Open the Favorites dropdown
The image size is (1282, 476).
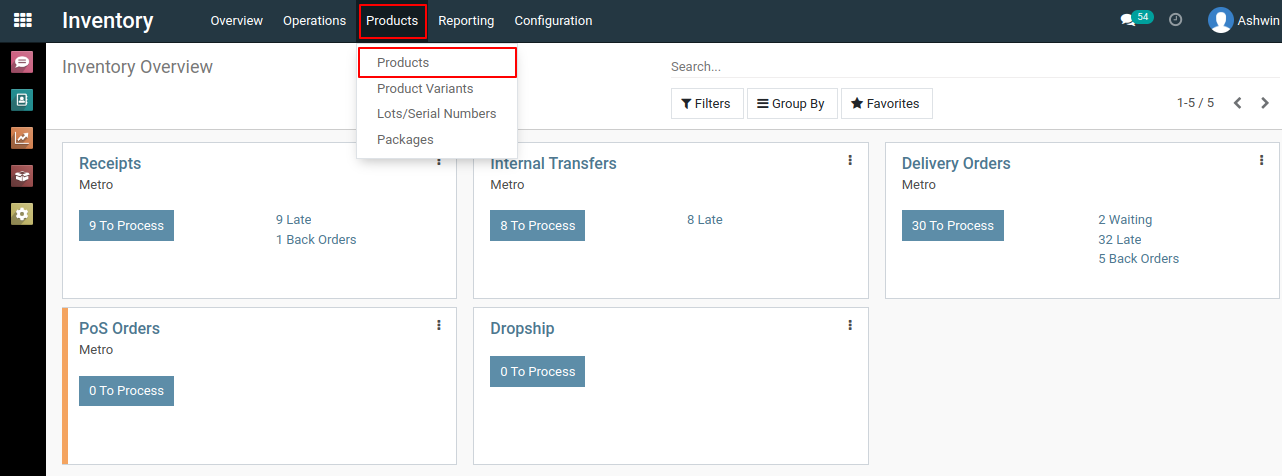tap(887, 103)
